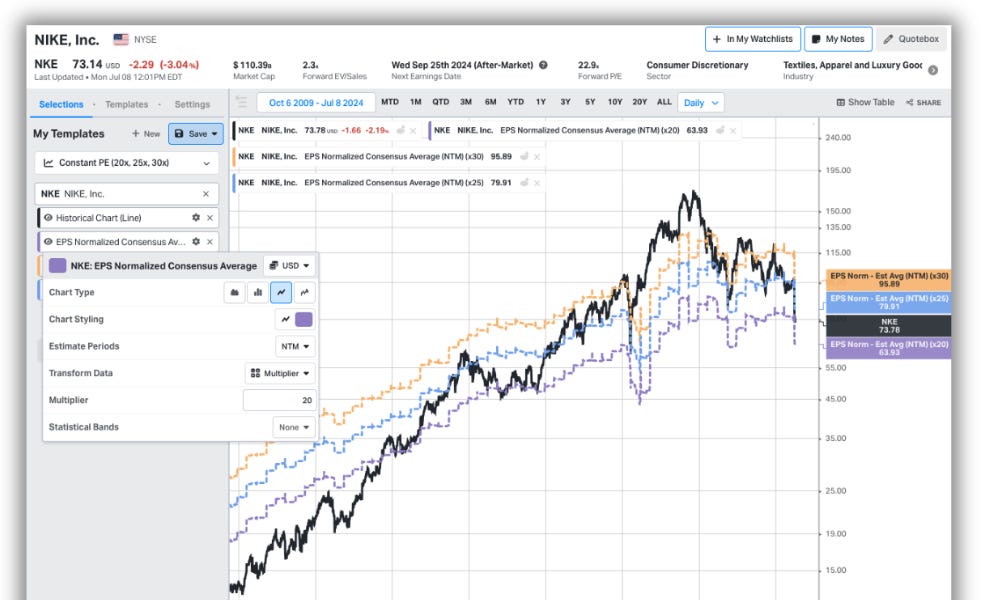Switch to the Settings tab
The height and width of the screenshot is (600, 981).
192,104
